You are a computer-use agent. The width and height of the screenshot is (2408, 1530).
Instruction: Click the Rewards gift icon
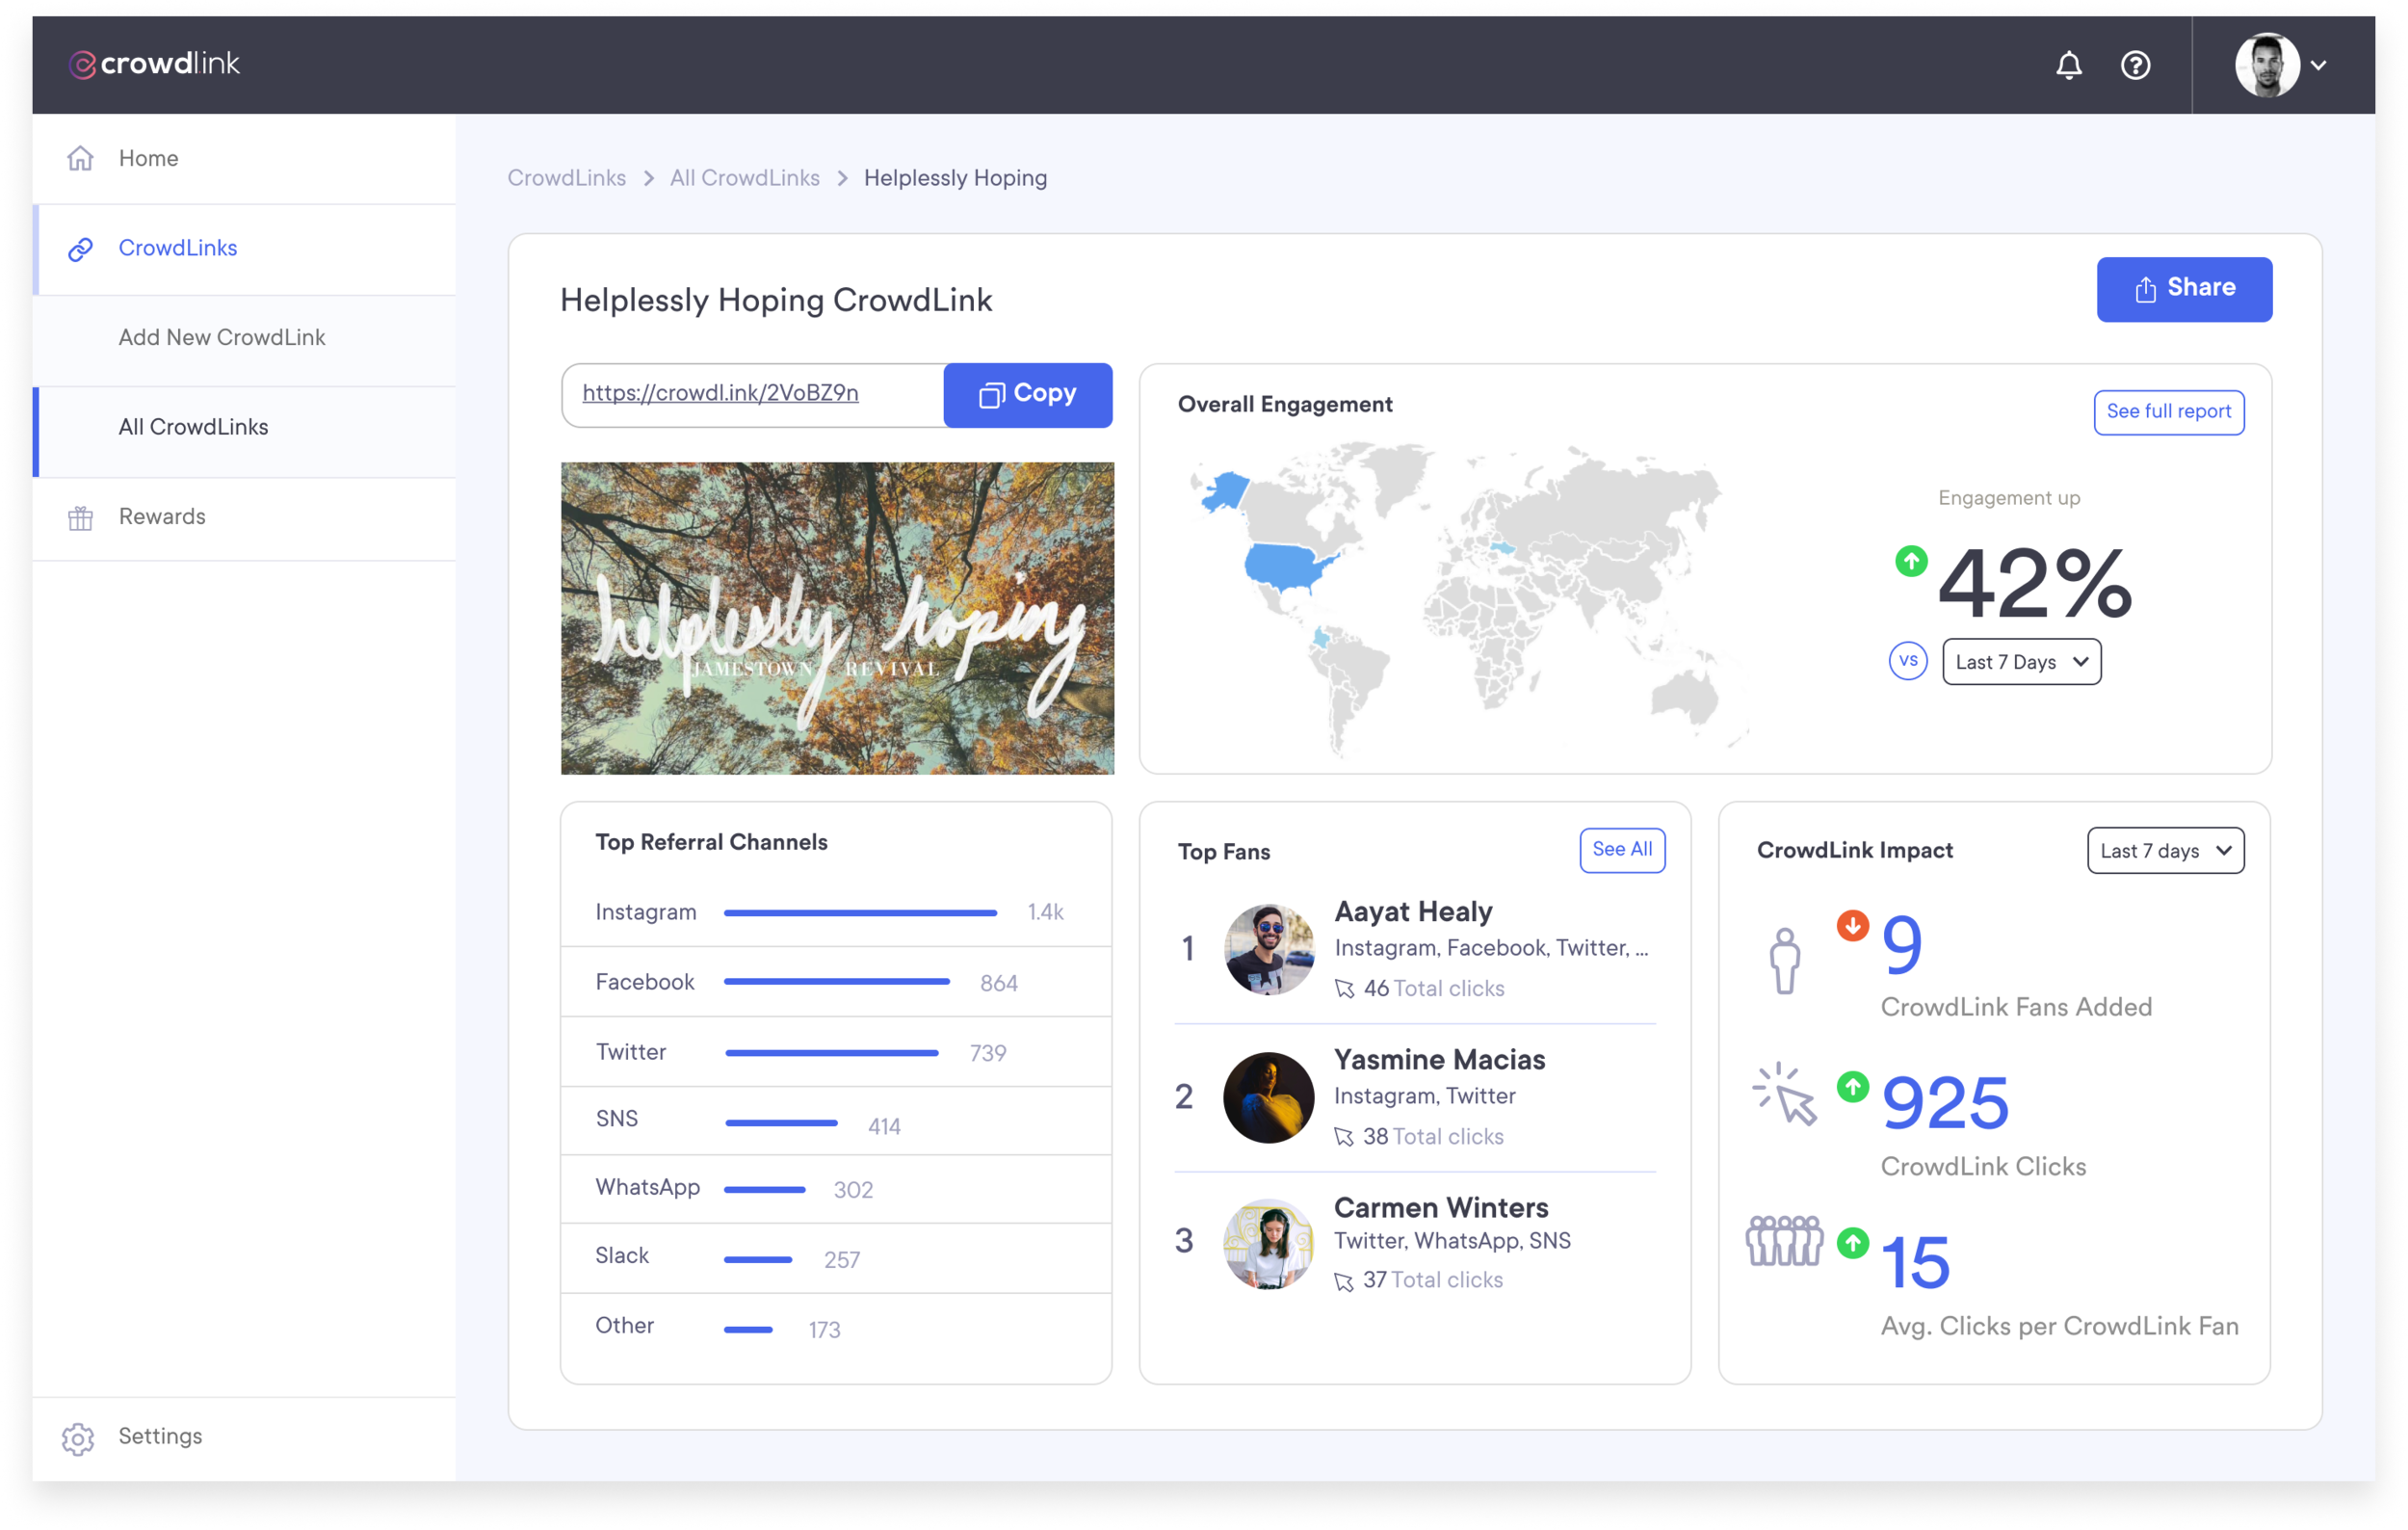pos(80,517)
